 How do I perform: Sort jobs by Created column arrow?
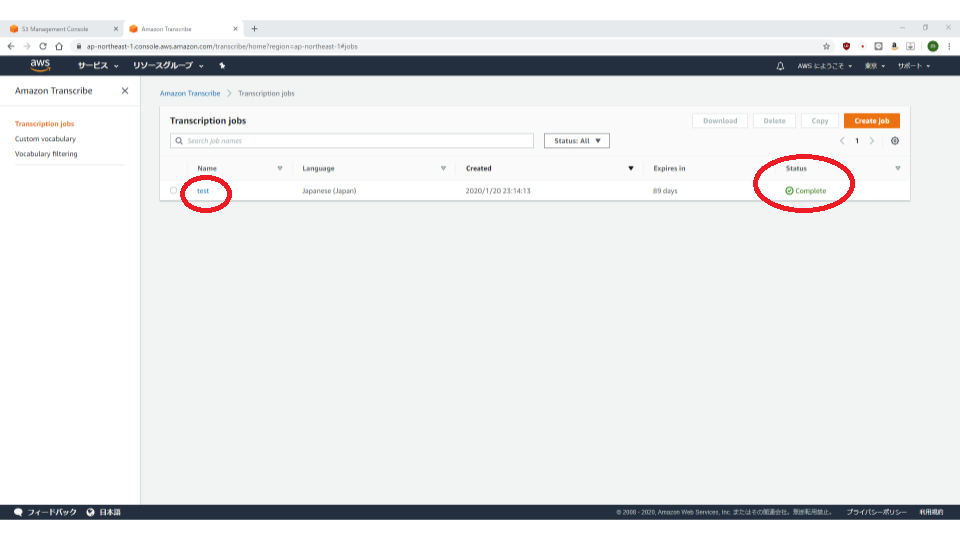(631, 168)
